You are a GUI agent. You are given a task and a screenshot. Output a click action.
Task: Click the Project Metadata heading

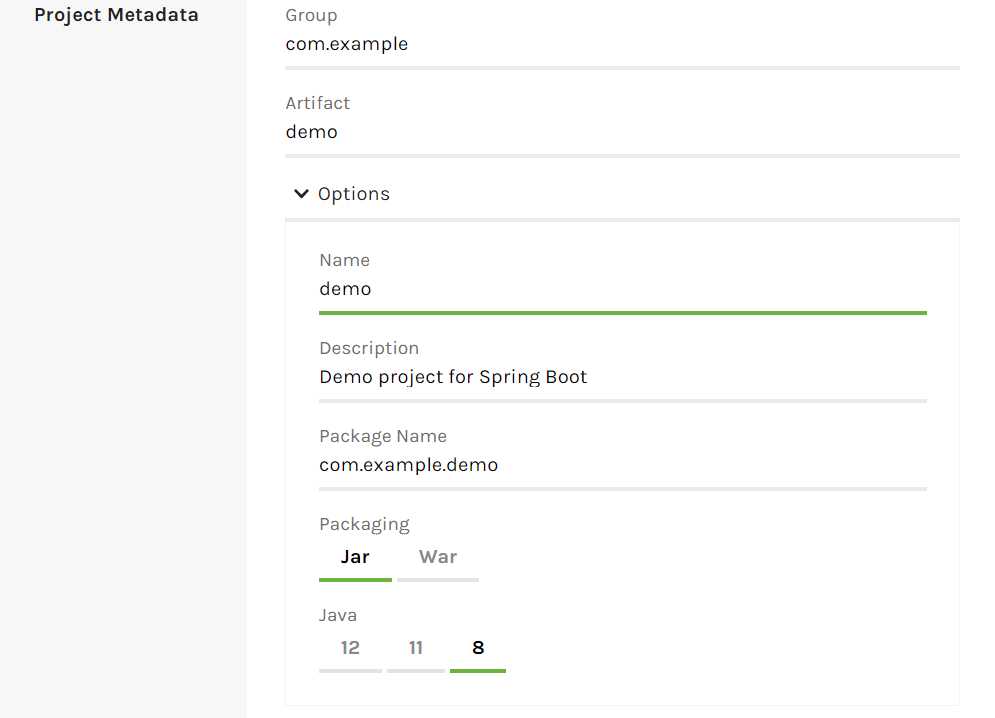tap(116, 15)
